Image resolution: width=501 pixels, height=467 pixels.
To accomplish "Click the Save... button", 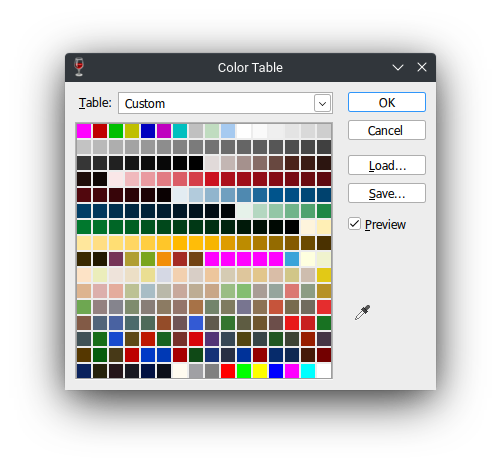I will pyautogui.click(x=387, y=193).
